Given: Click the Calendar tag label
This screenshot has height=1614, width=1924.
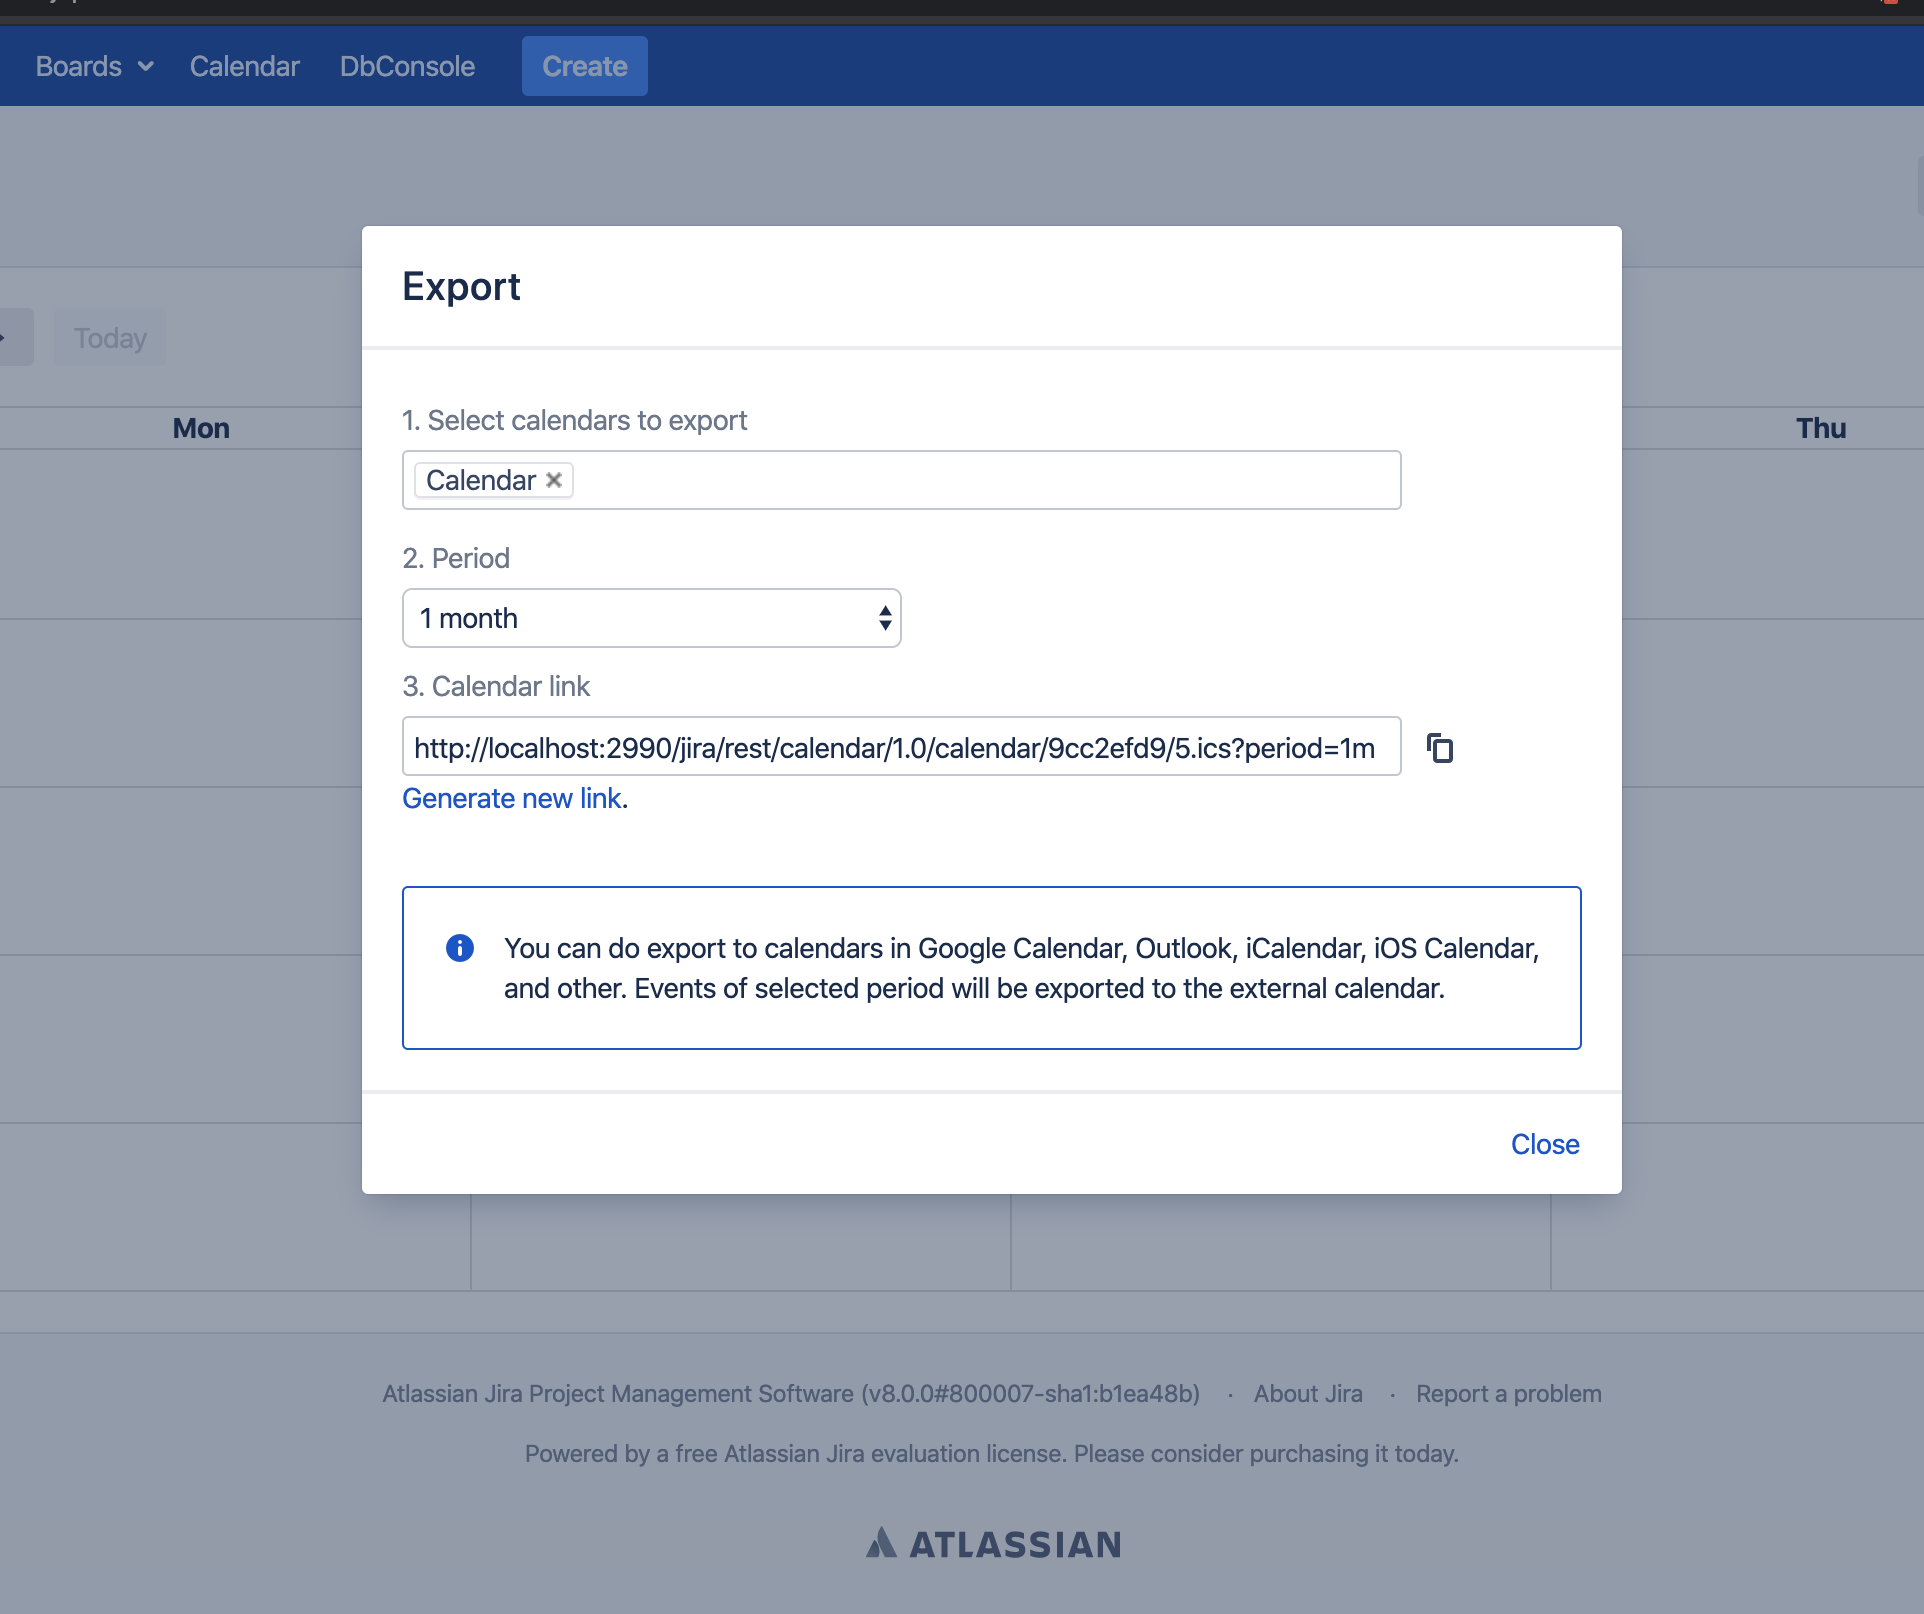Looking at the screenshot, I should (481, 480).
